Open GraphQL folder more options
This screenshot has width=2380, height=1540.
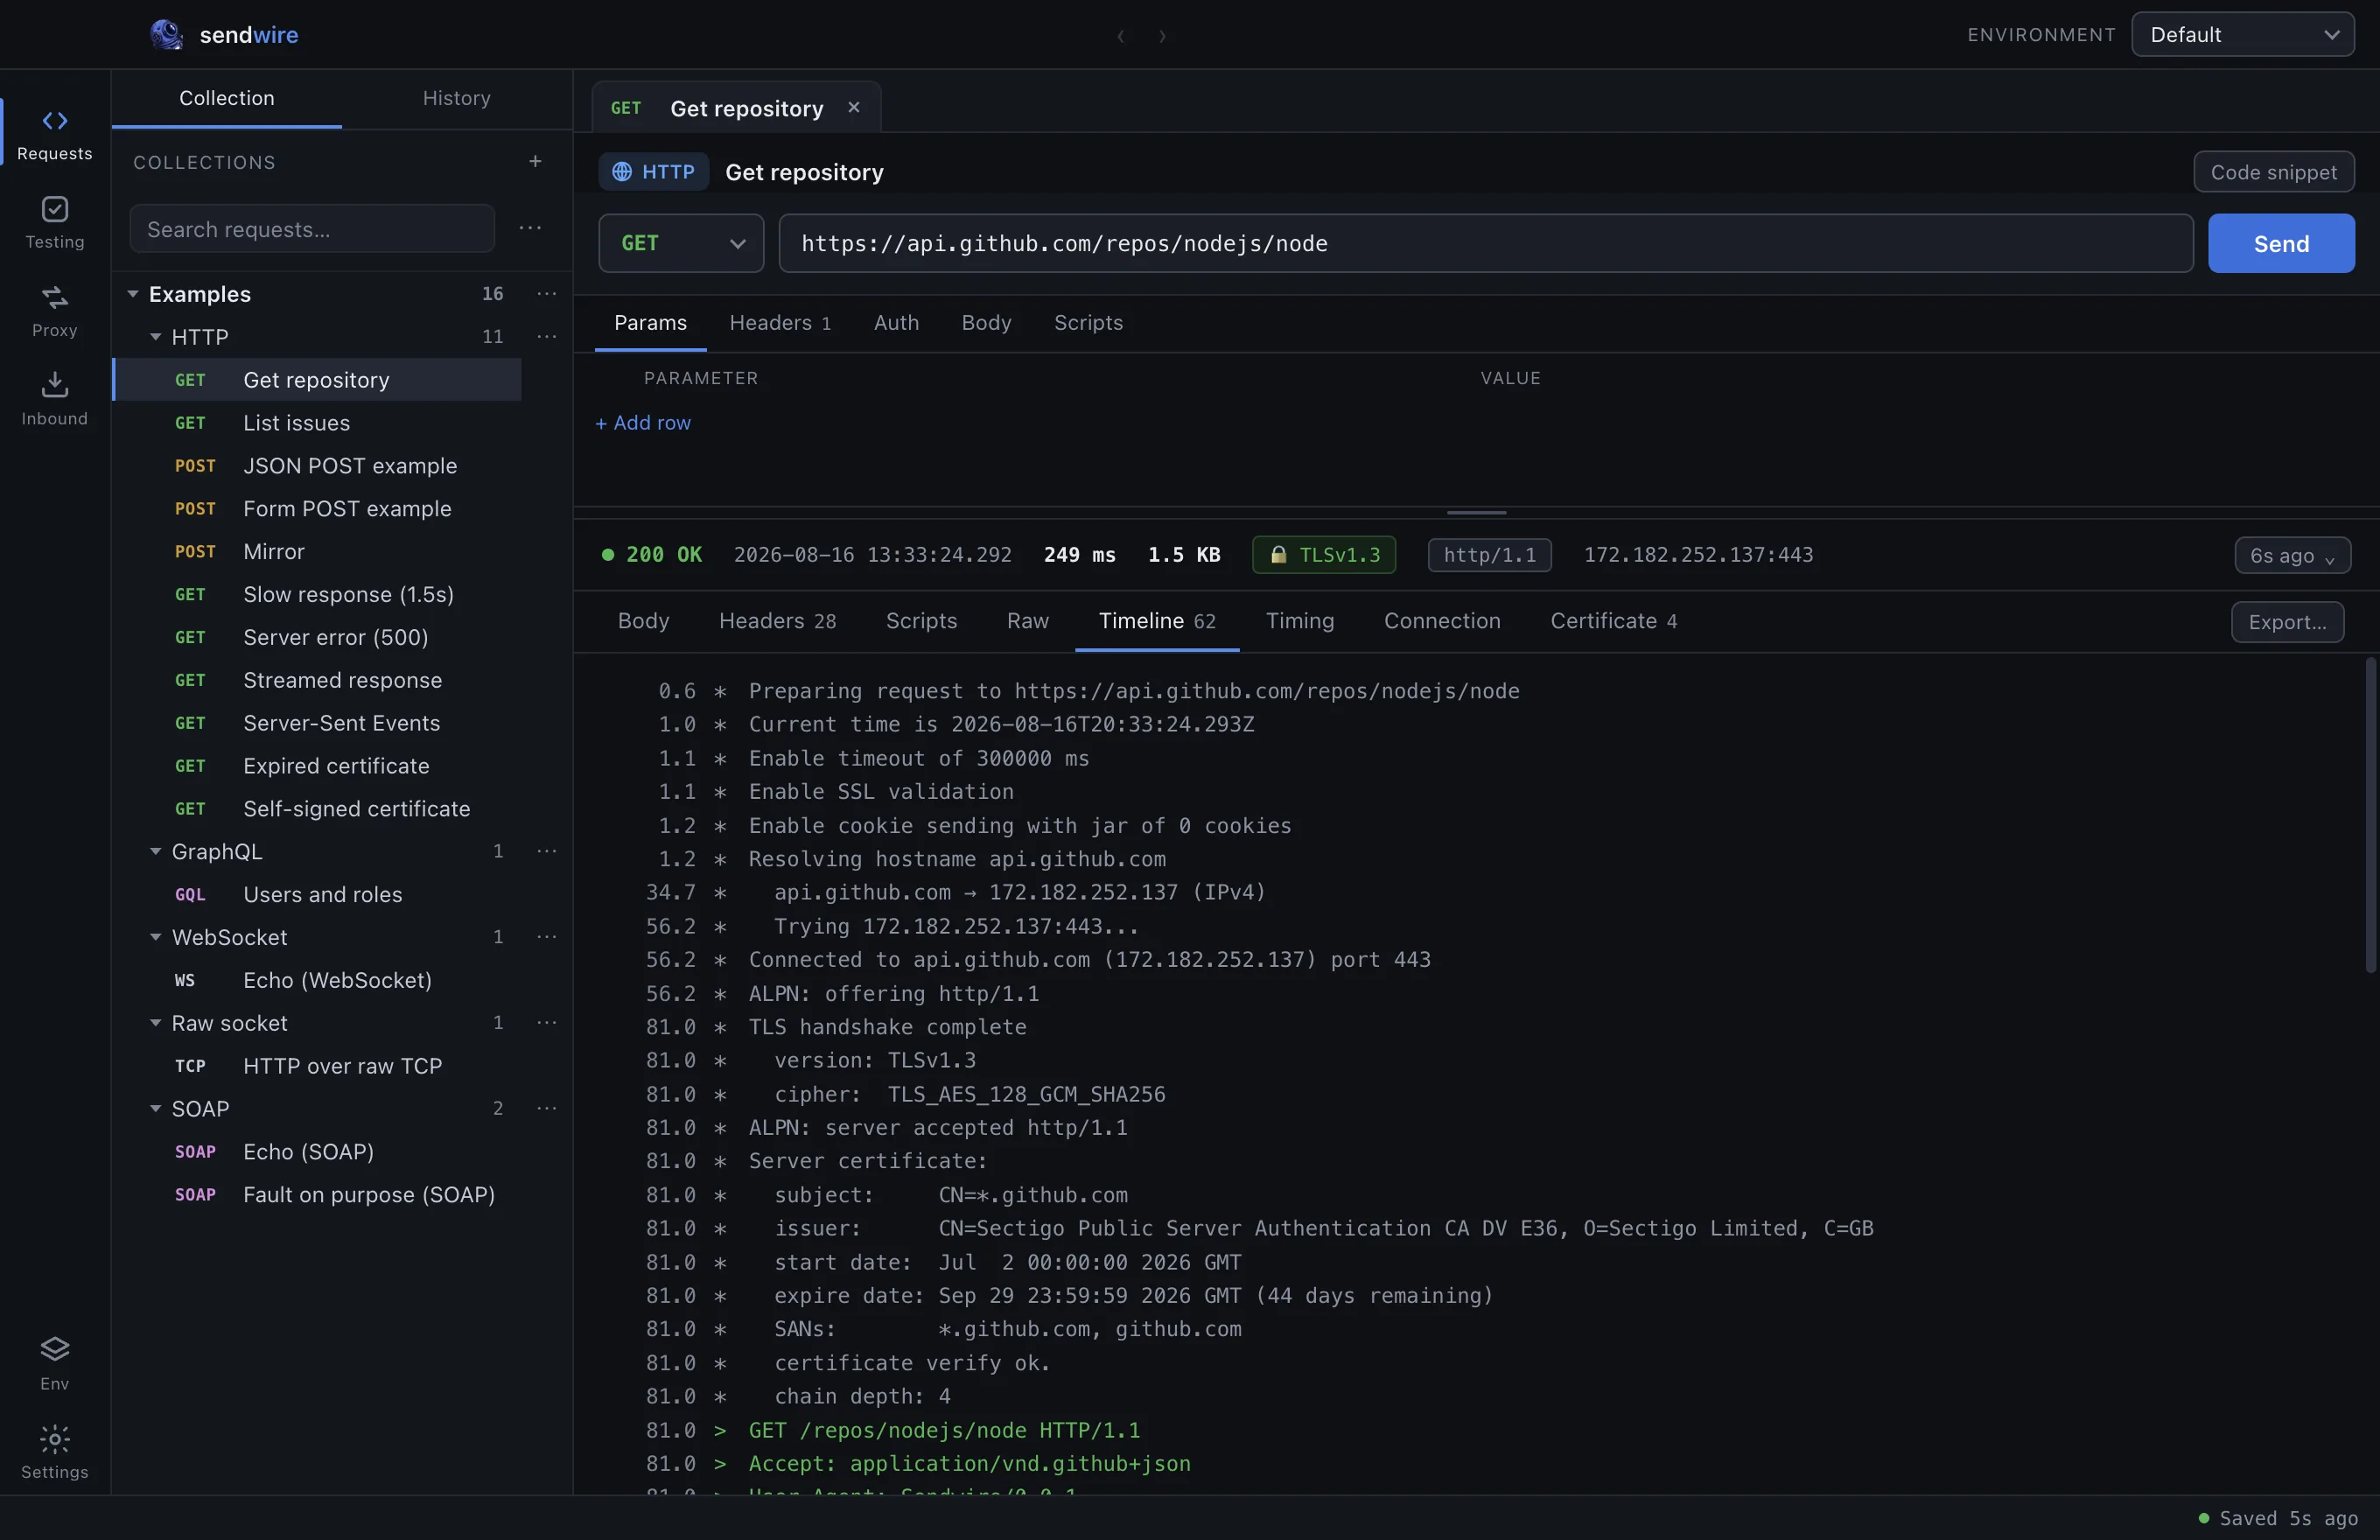(547, 851)
